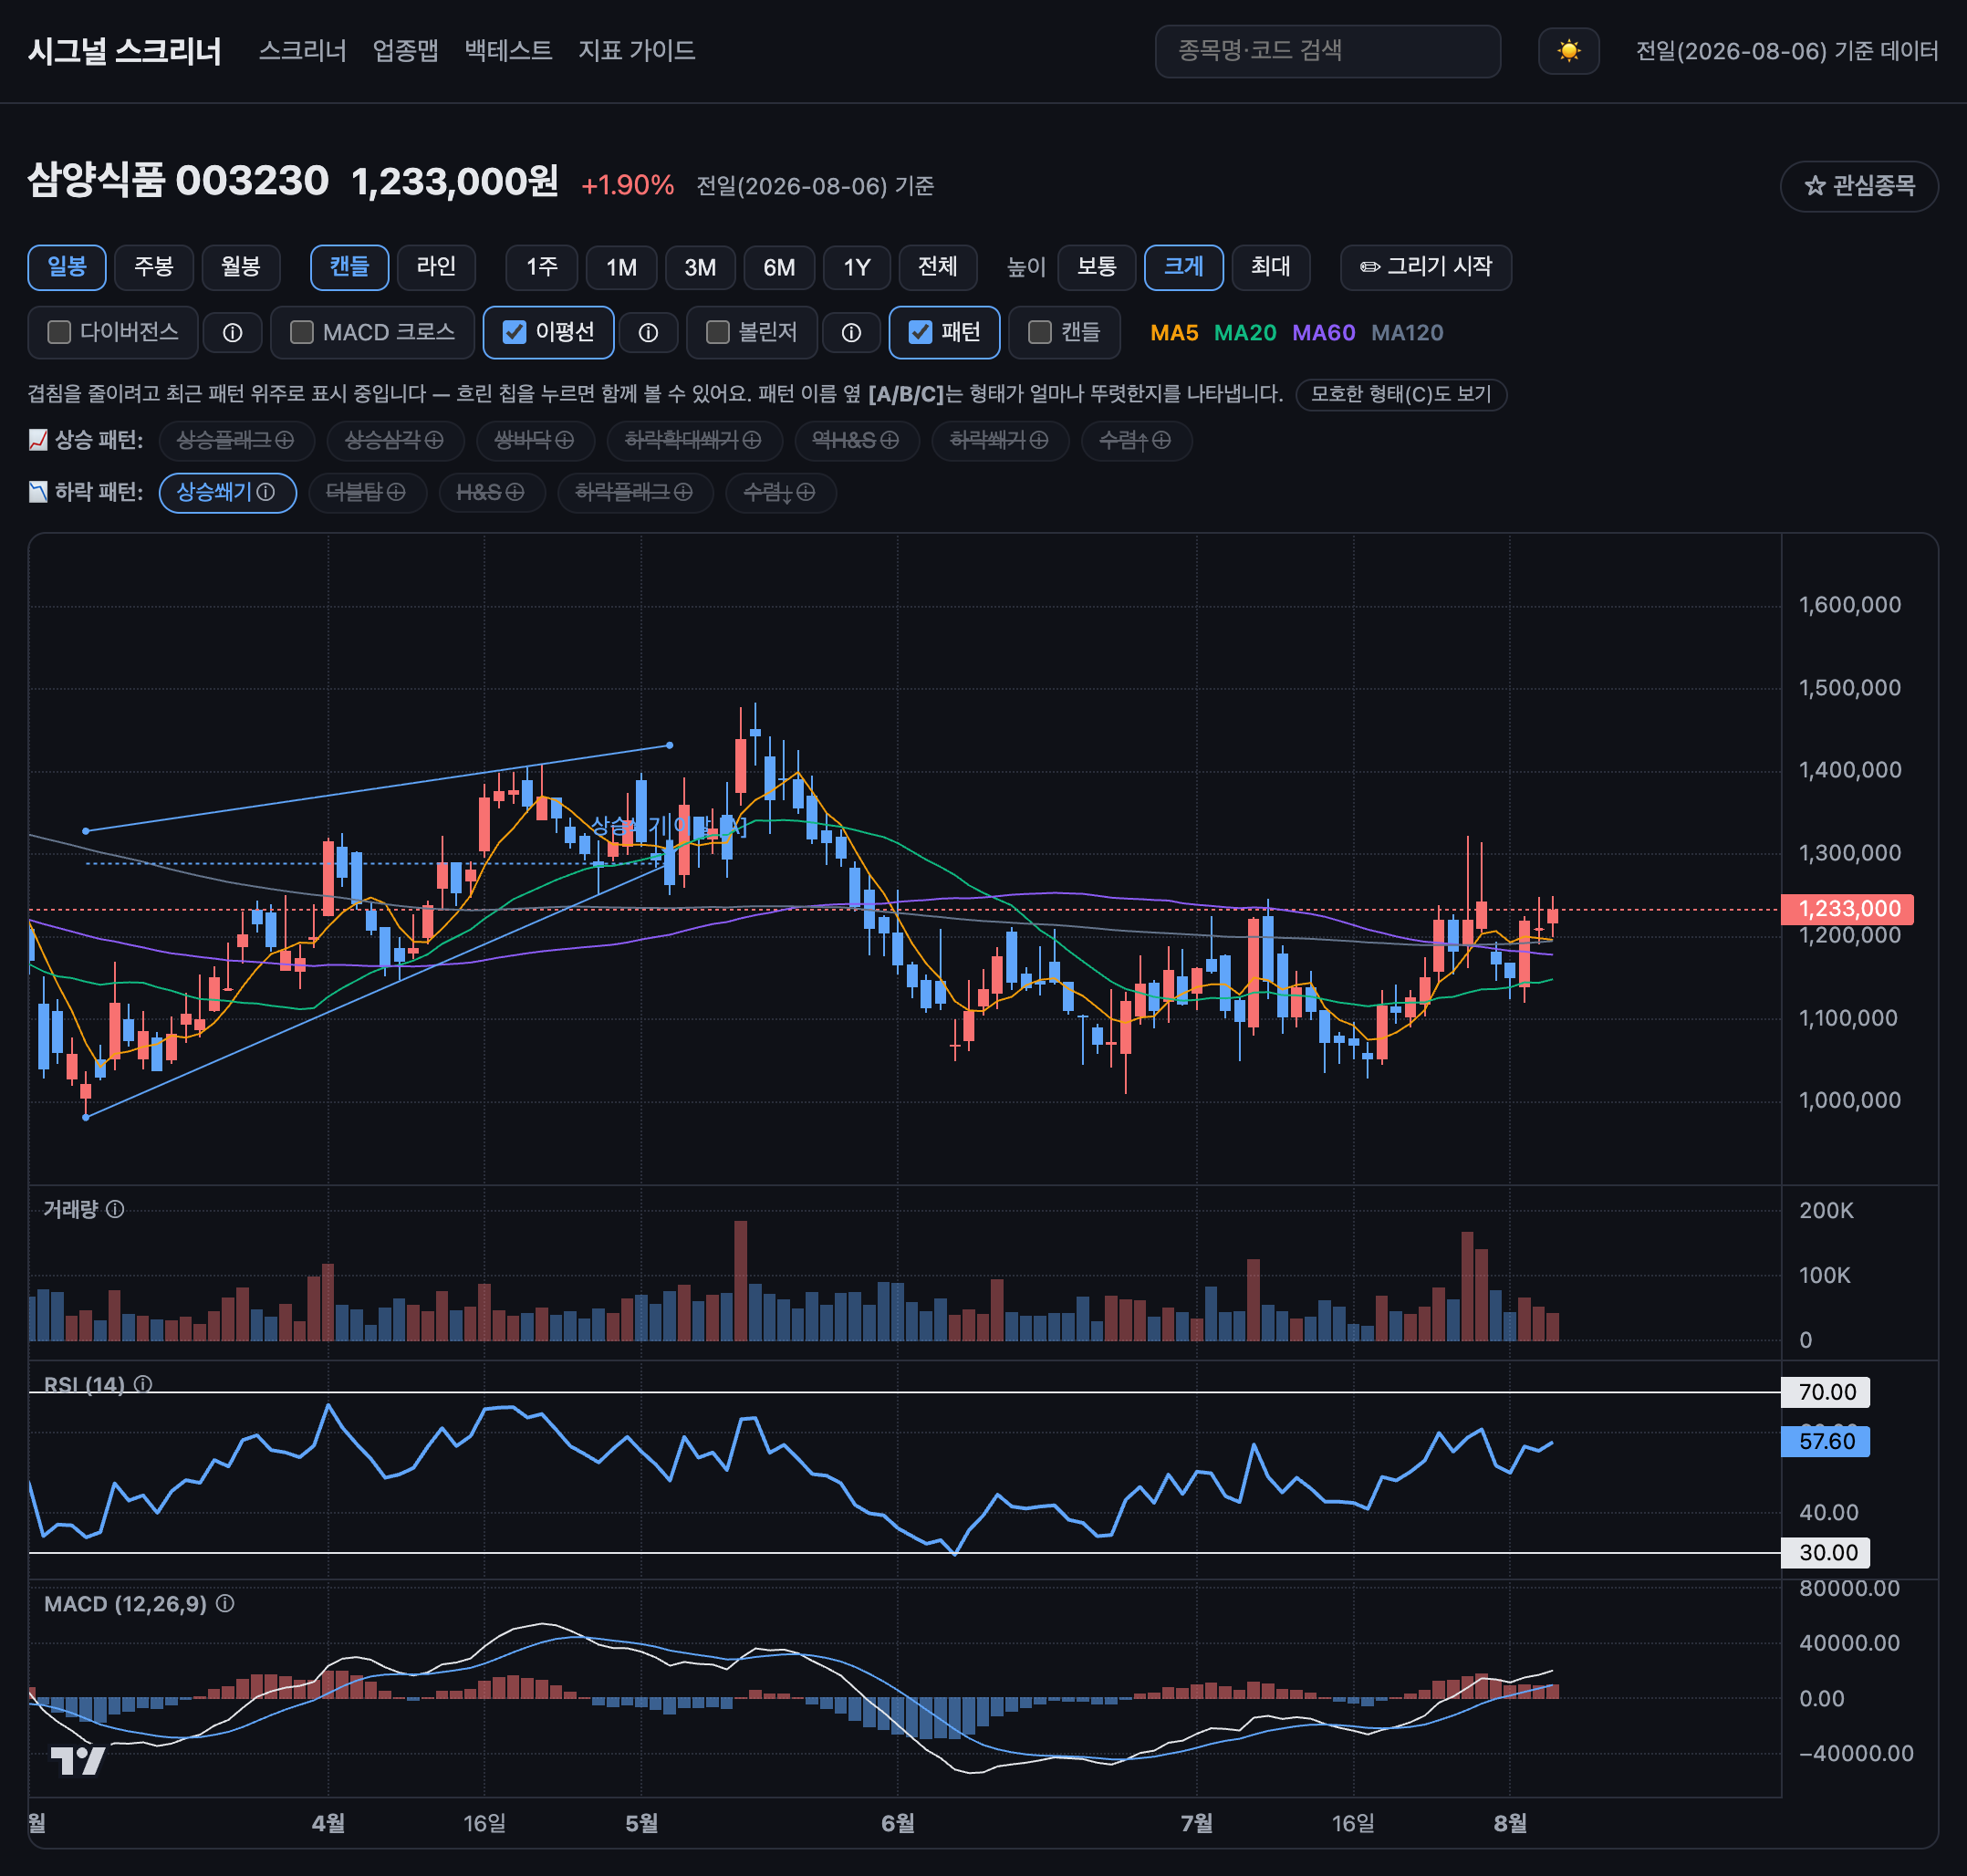This screenshot has width=1967, height=1876.
Task: Click the RSI (14) info icon
Action: pyautogui.click(x=143, y=1384)
